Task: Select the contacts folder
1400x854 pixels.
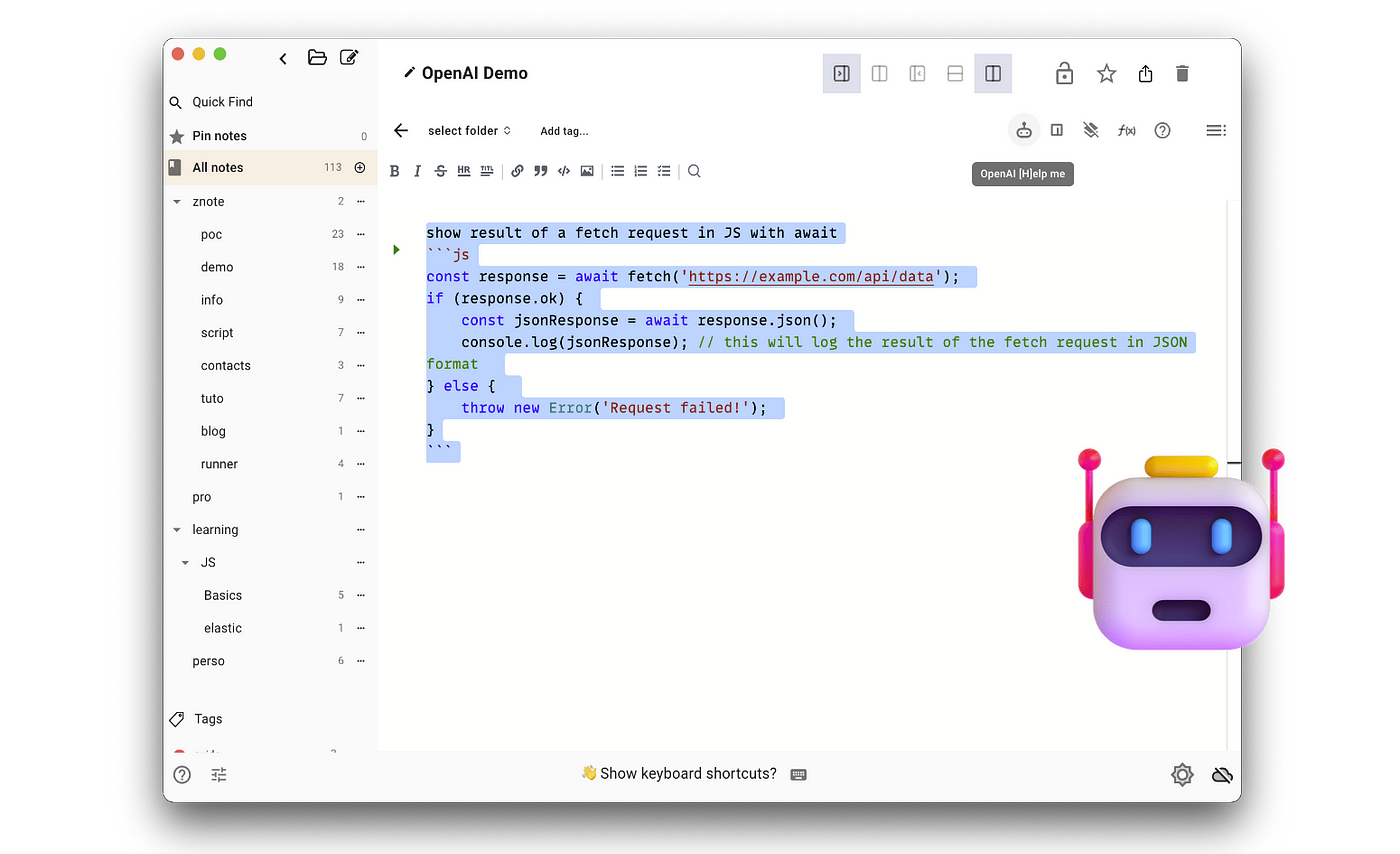Action: [x=226, y=366]
